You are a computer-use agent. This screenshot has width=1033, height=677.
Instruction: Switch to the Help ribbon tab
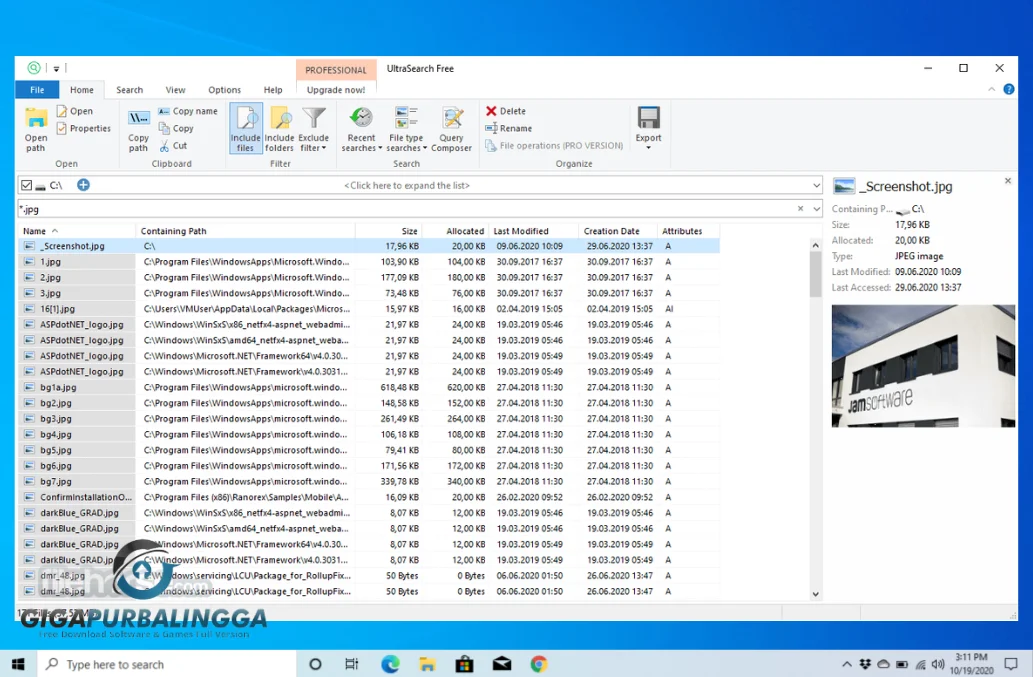(x=273, y=90)
